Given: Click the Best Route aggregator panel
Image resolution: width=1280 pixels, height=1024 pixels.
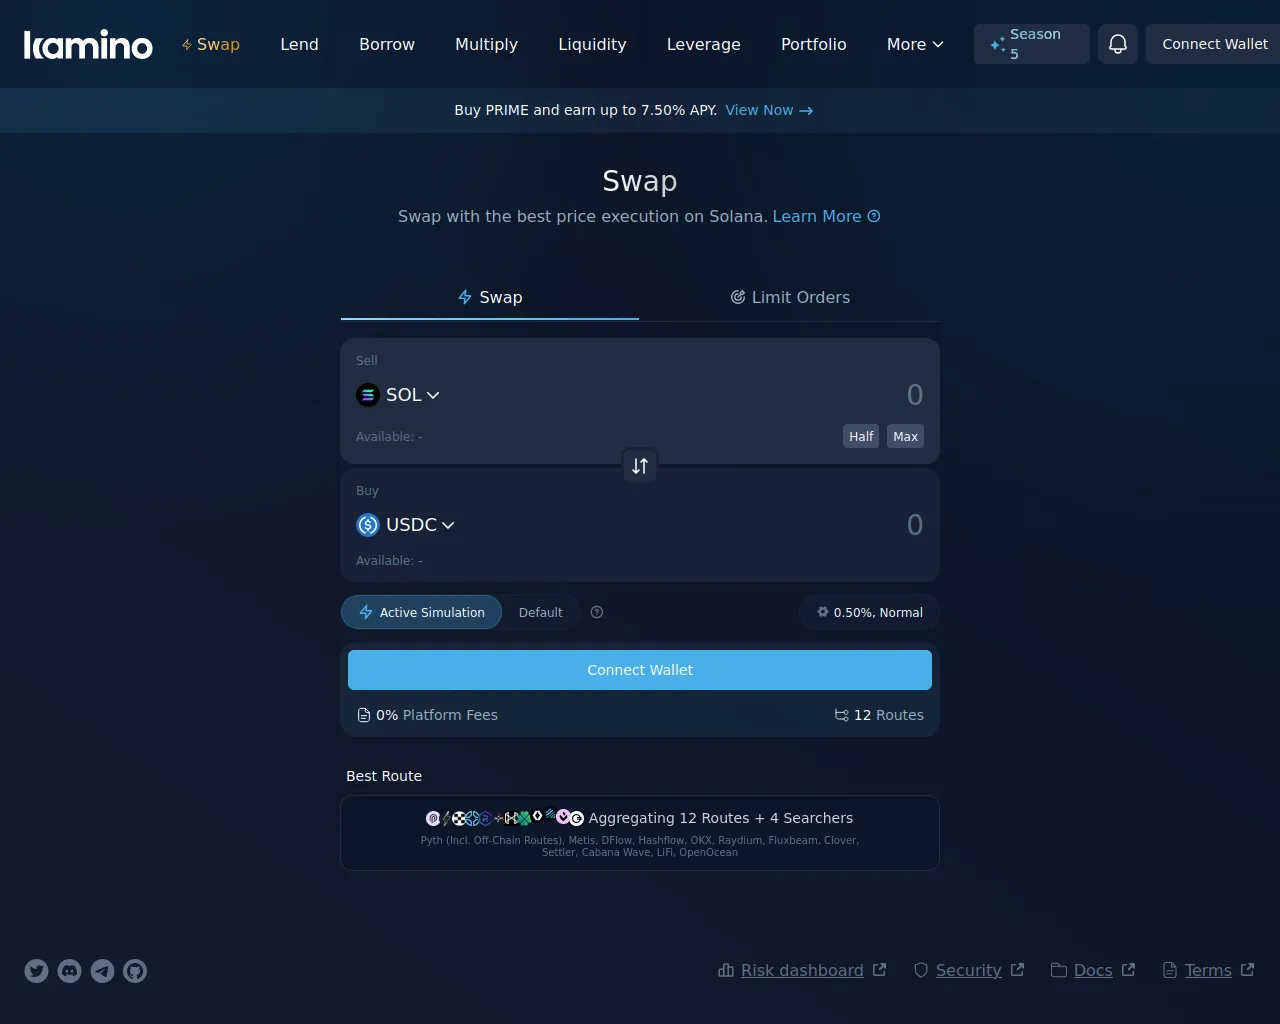Looking at the screenshot, I should tap(640, 833).
